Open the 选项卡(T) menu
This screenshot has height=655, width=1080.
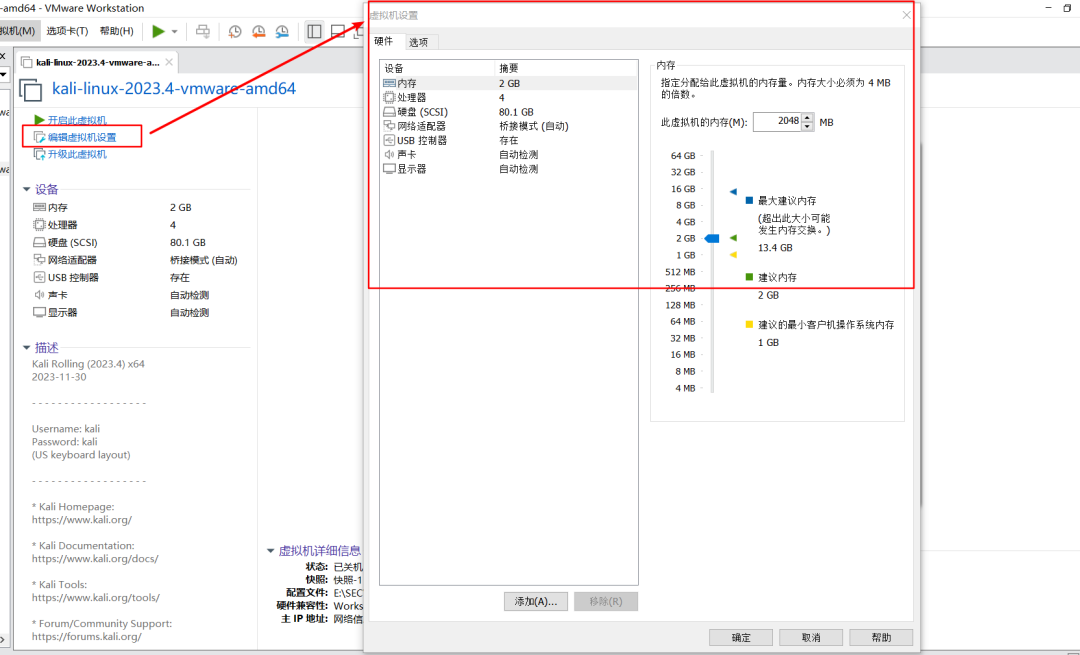[x=67, y=31]
